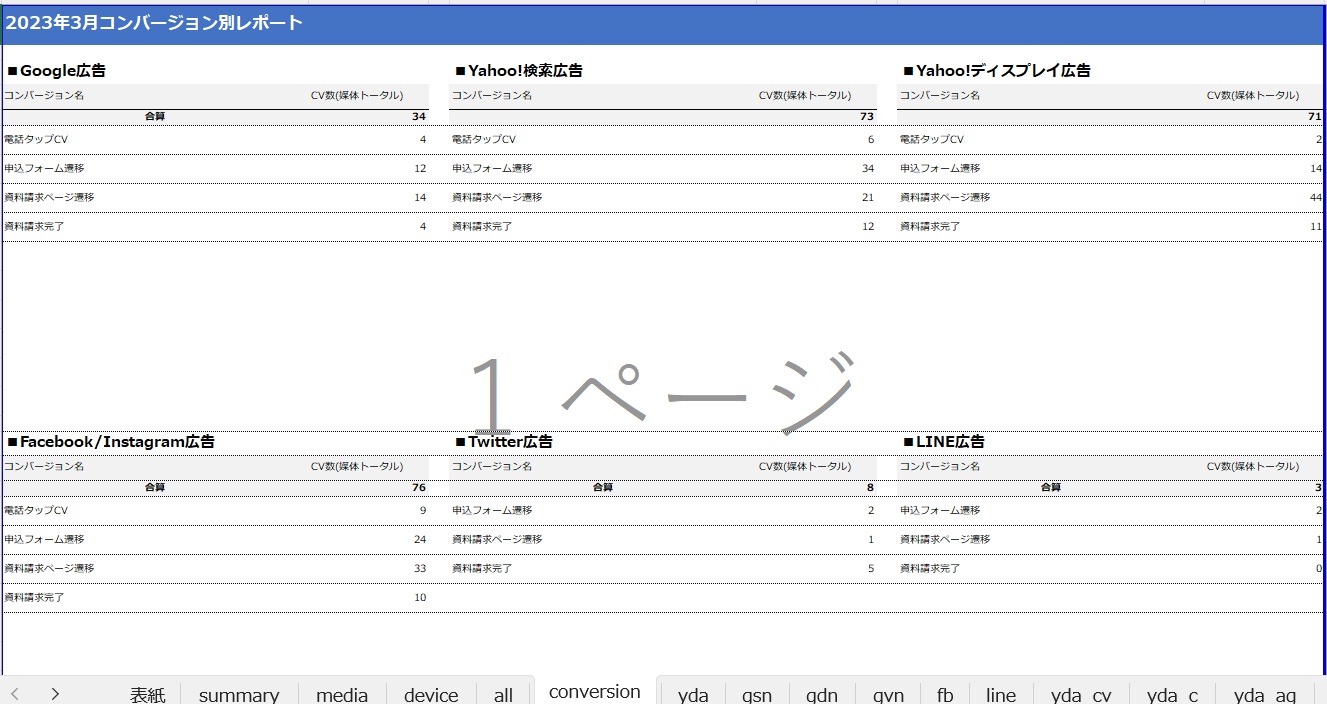The width and height of the screenshot is (1327, 704).
Task: Select the Google広告 合算 total value 34
Action: click(x=418, y=117)
